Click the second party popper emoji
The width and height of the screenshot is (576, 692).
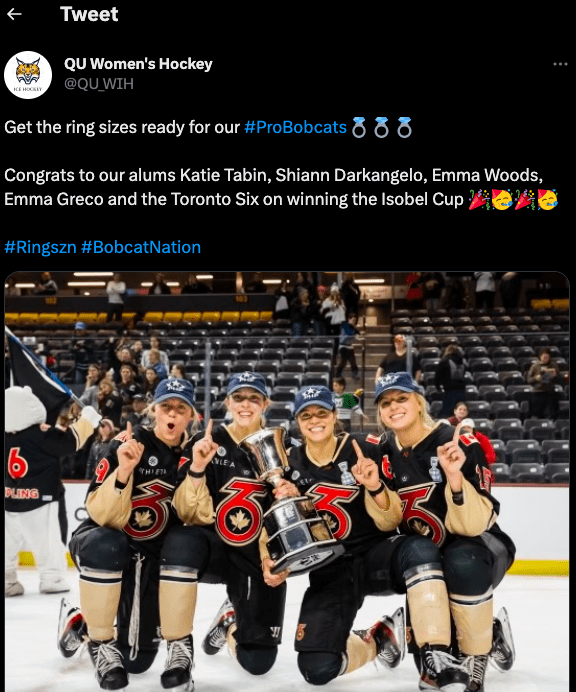tap(525, 199)
